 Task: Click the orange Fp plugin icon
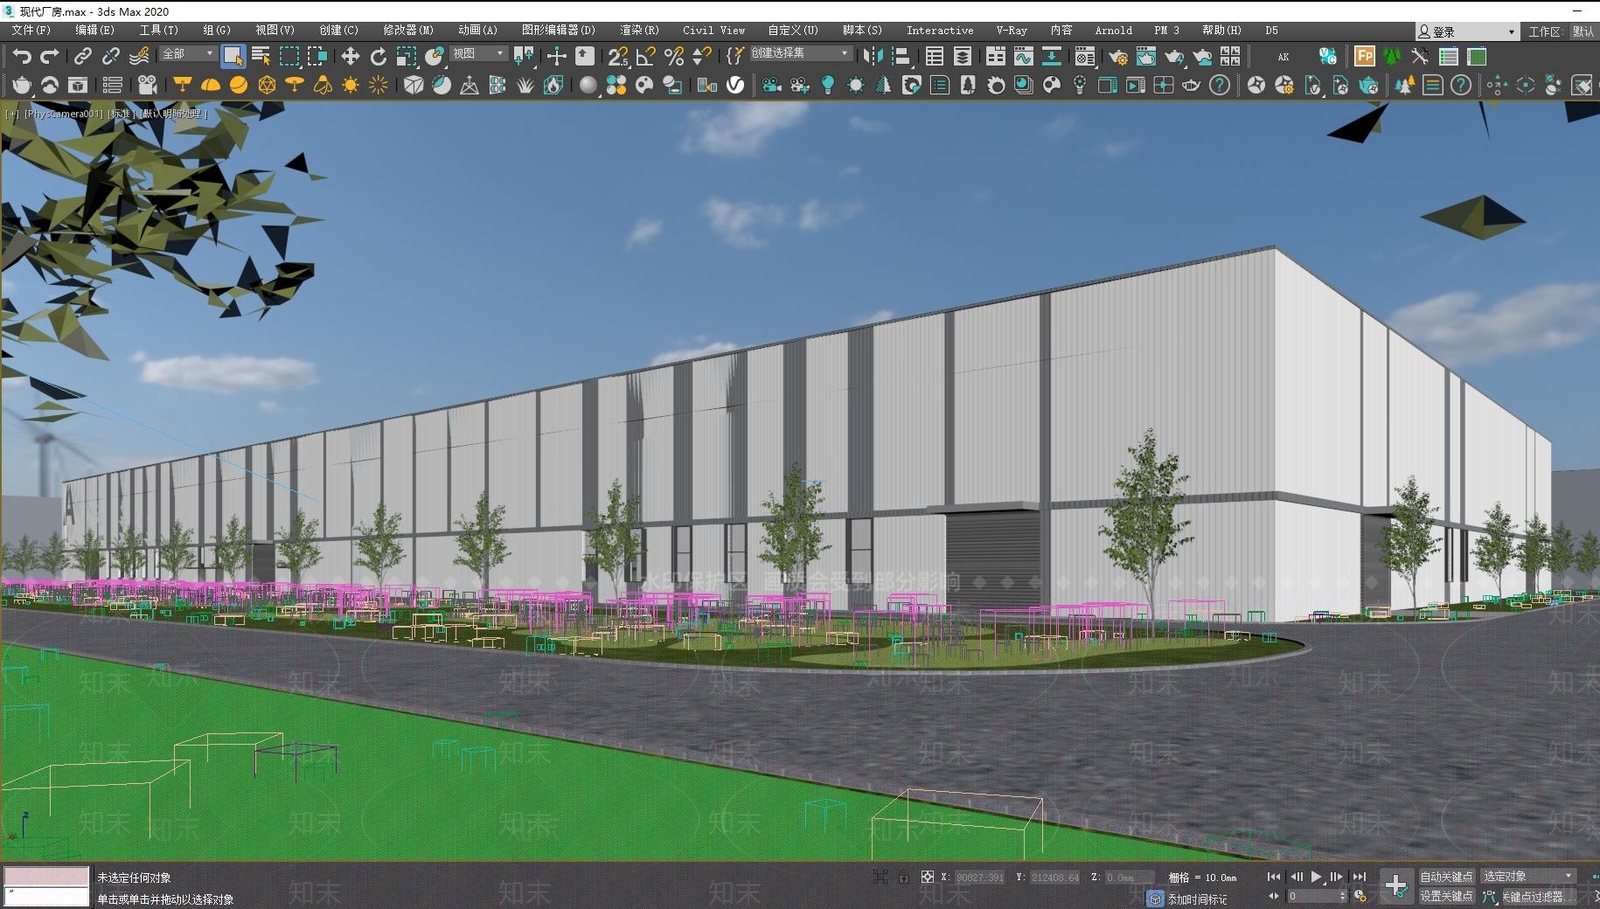[x=1364, y=56]
